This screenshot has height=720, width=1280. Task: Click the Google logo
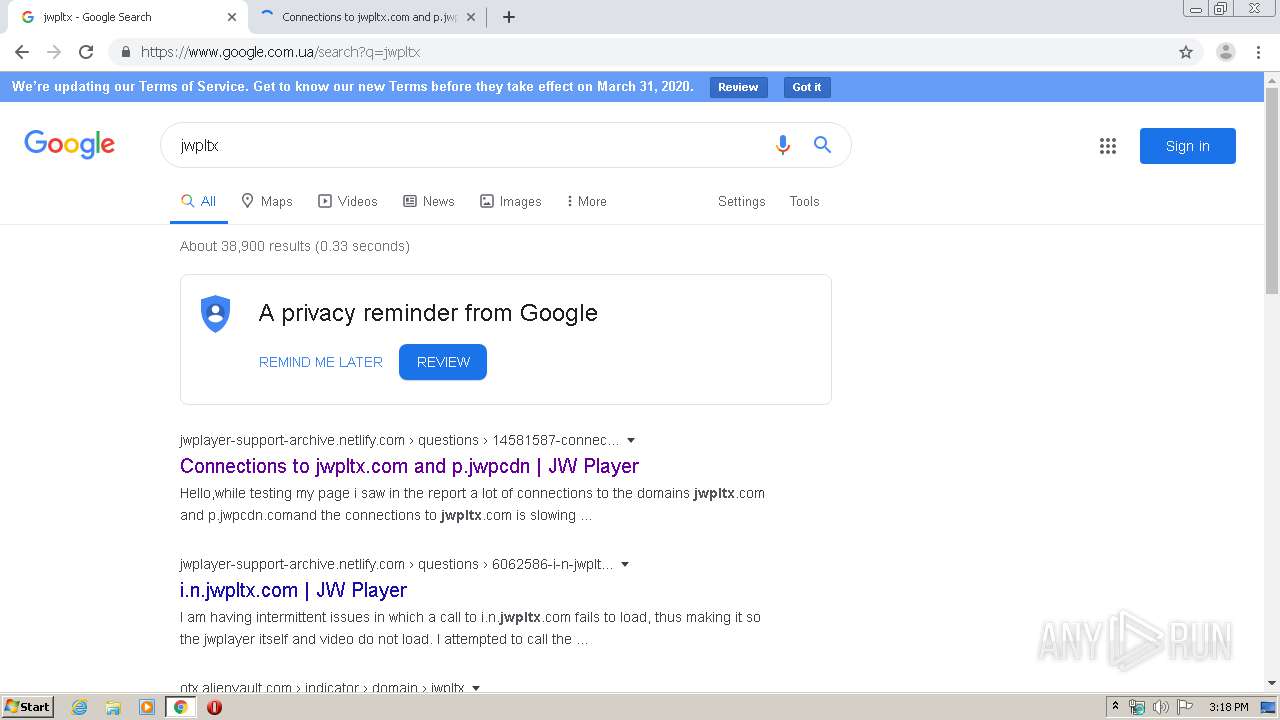[x=70, y=145]
